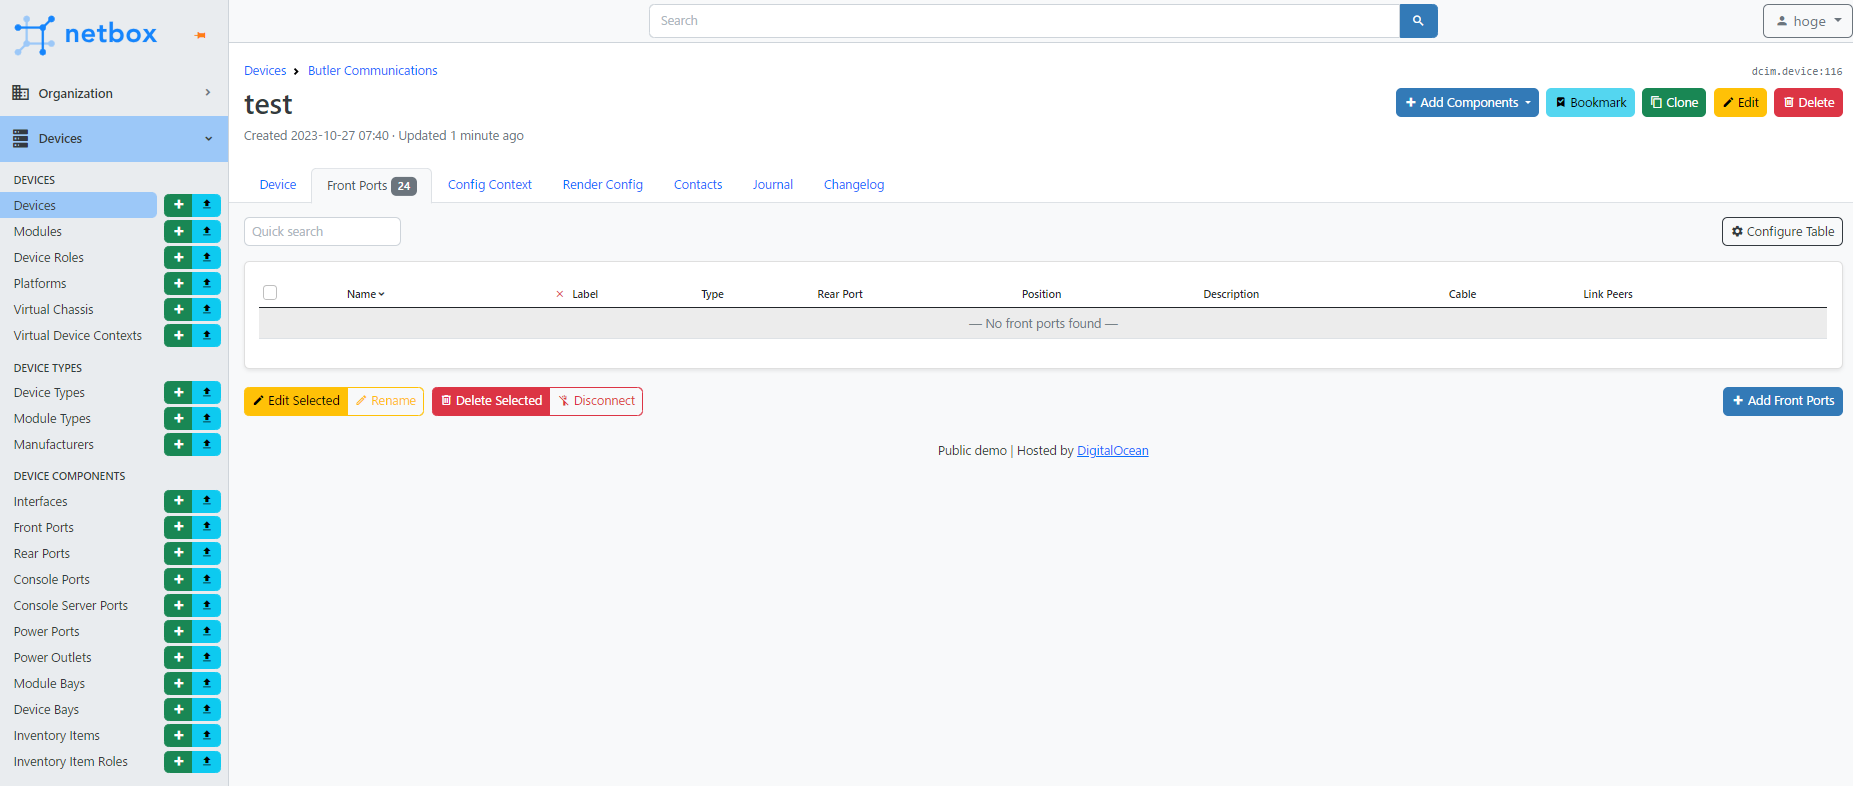Sort table by Name column
This screenshot has width=1853, height=786.
[365, 294]
